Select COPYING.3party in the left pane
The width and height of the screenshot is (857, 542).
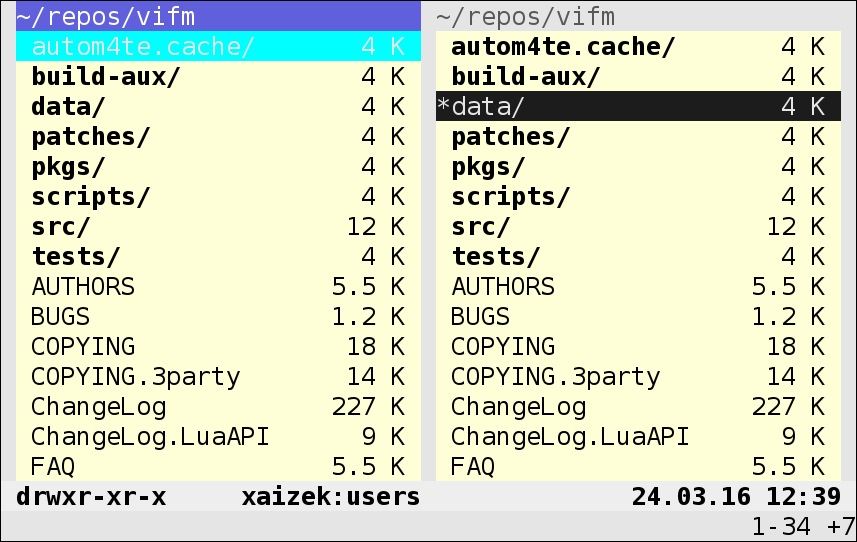coord(218,376)
